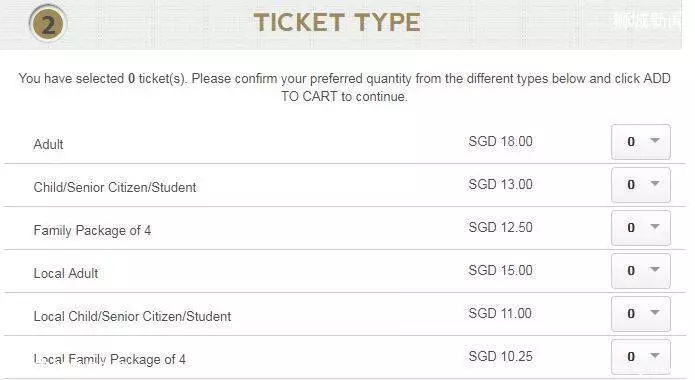Viewport: 695px width, 380px height.
Task: Click the arrow icon beside SGD 13.00 row
Action: 655,184
